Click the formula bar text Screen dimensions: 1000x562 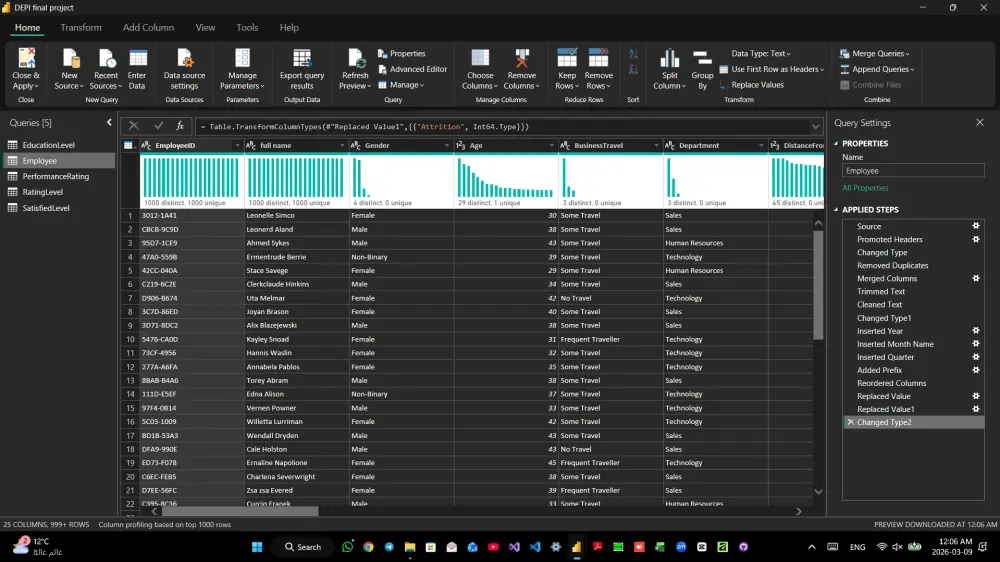tap(365, 126)
